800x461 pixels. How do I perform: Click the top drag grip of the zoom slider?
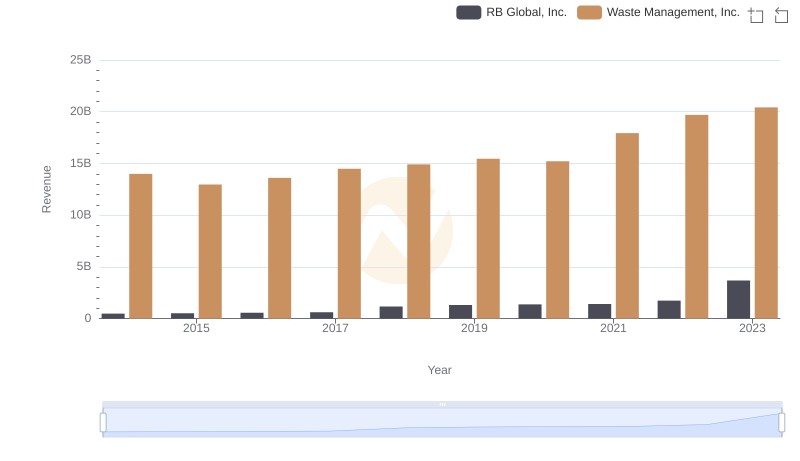(x=442, y=404)
